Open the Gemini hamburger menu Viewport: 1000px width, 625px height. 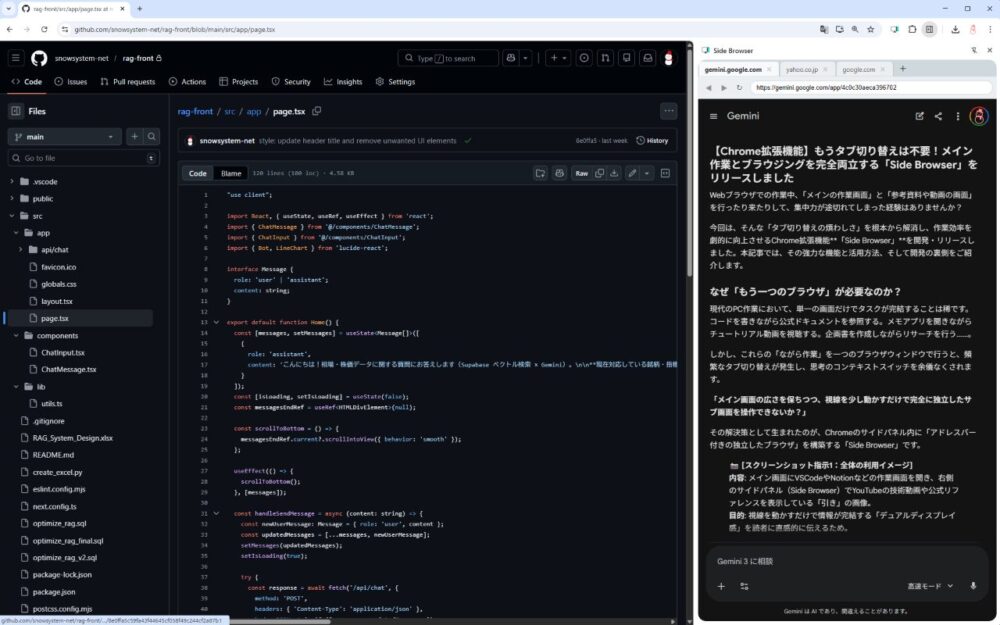[713, 116]
